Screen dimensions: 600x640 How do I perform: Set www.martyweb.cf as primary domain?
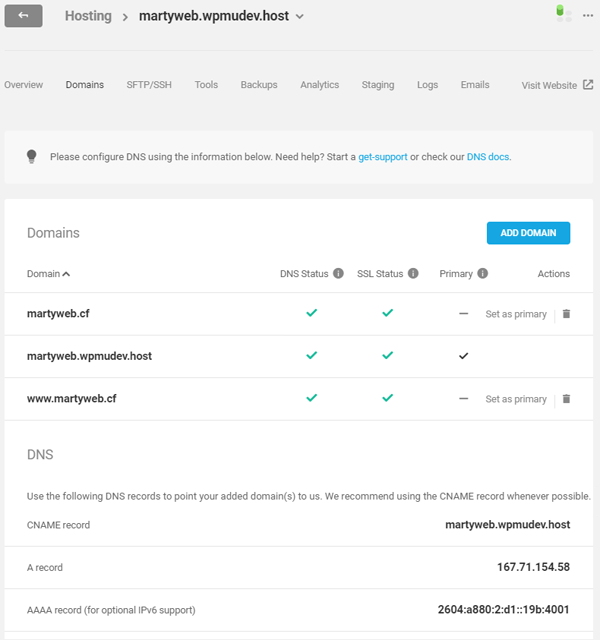(516, 399)
